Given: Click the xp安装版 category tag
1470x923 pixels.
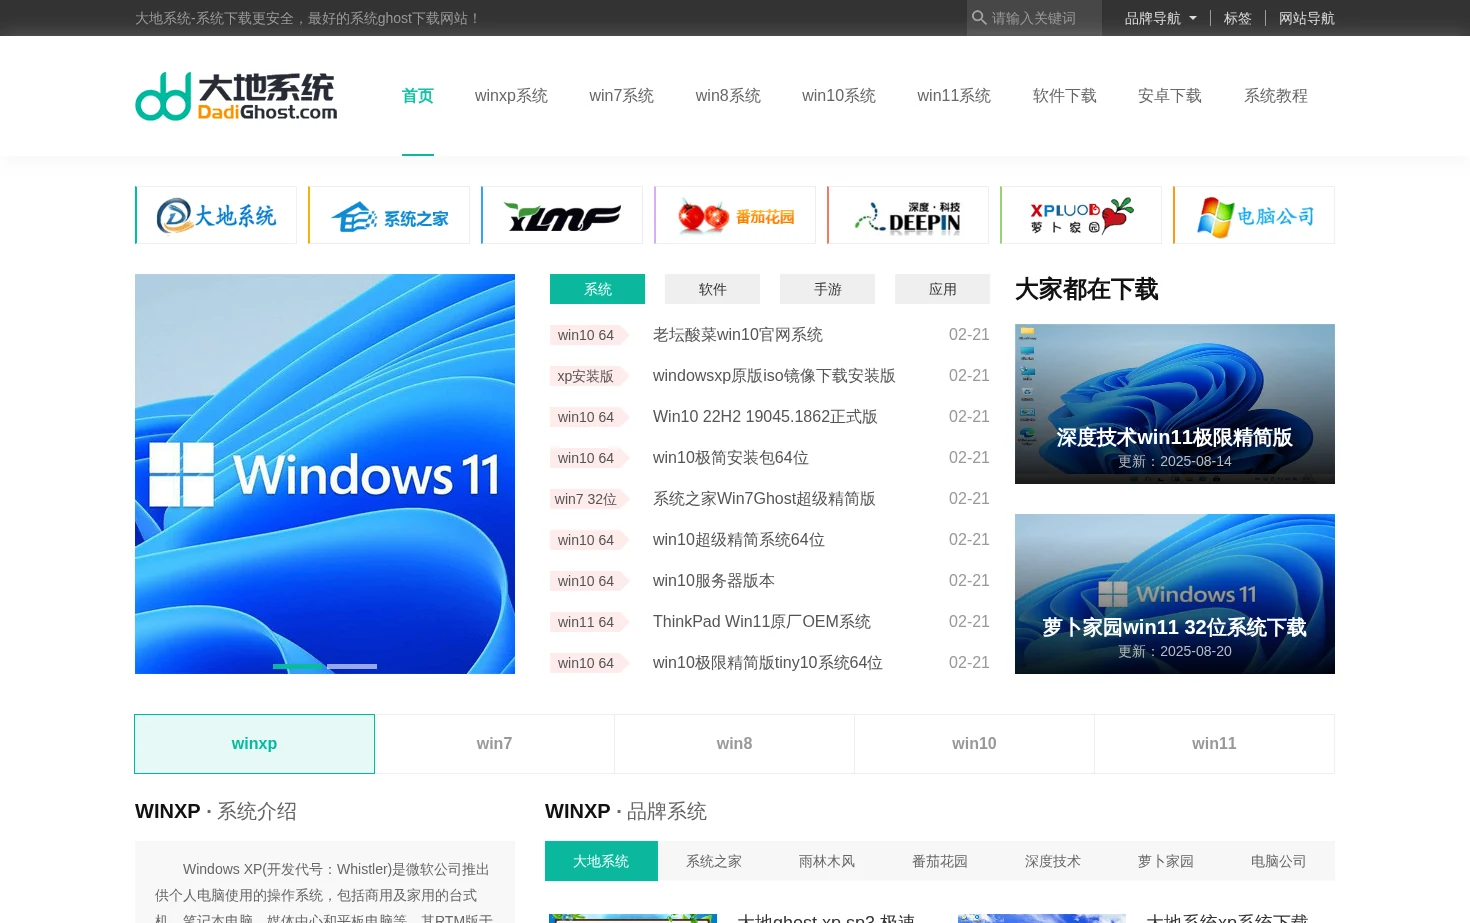Looking at the screenshot, I should (x=588, y=376).
